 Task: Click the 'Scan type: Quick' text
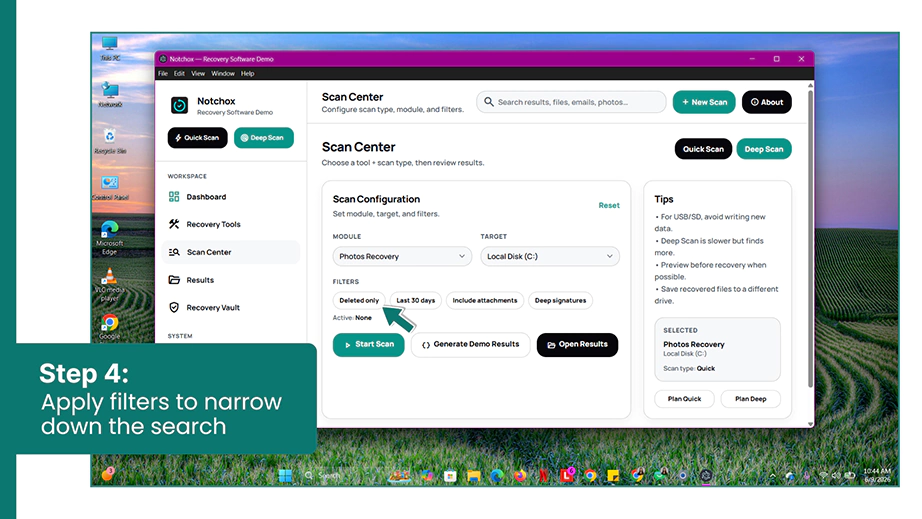click(x=689, y=369)
